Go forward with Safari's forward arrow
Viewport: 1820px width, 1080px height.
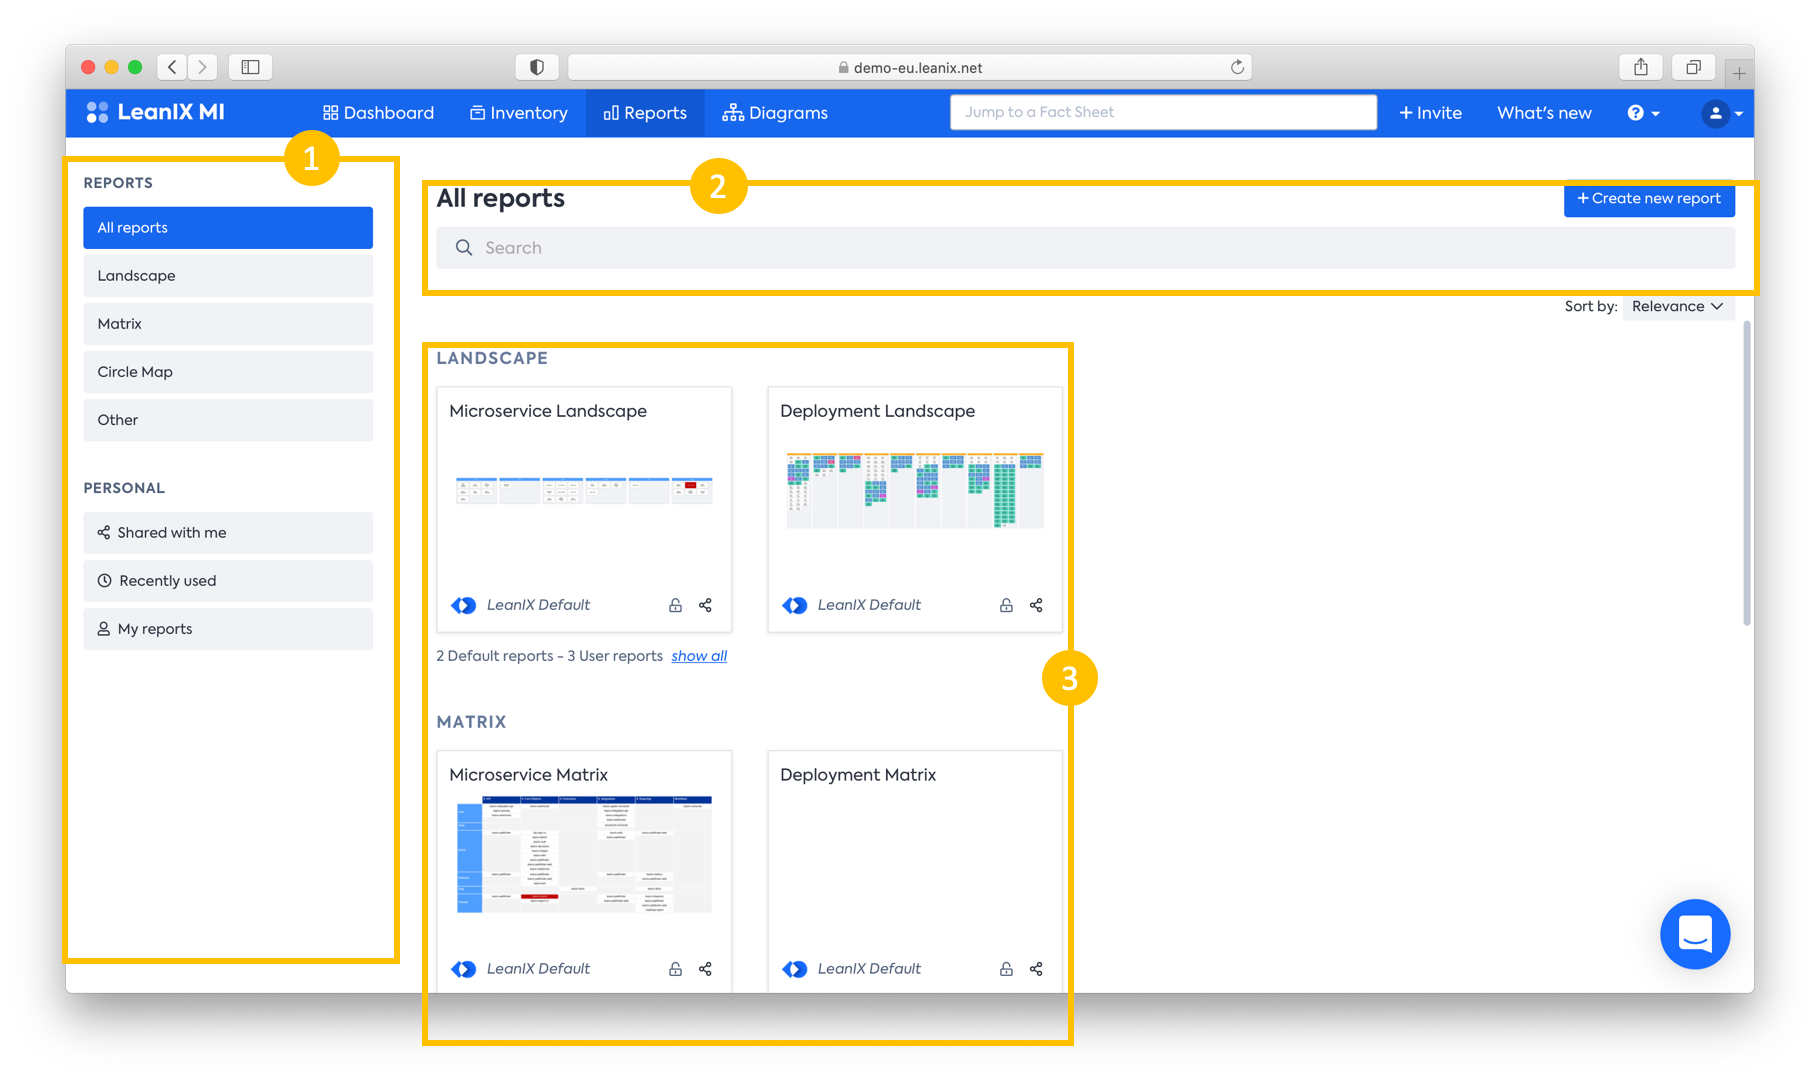203,67
